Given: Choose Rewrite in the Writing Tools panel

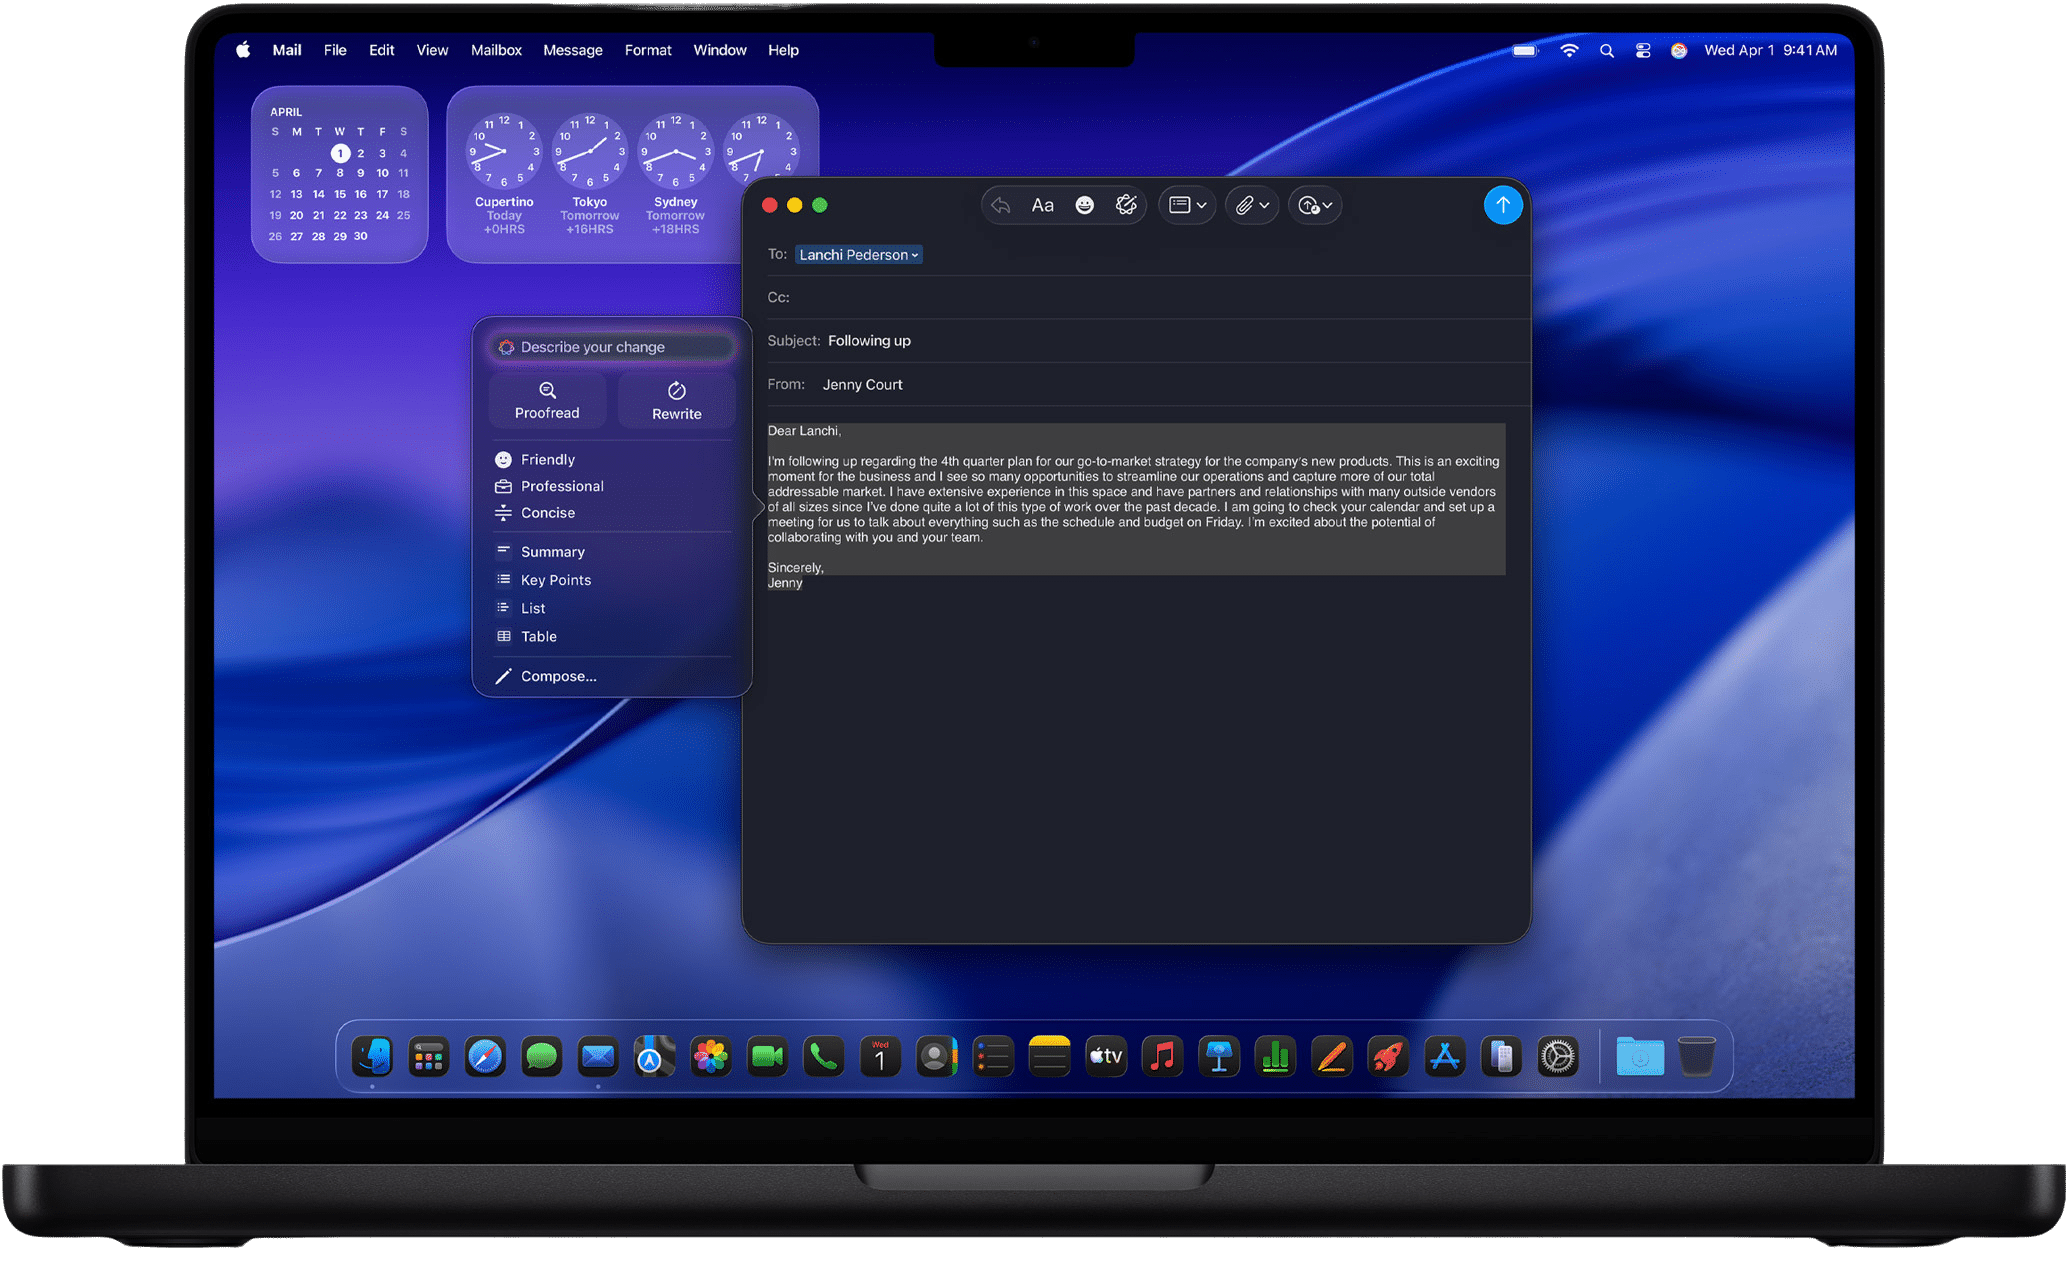Looking at the screenshot, I should point(677,400).
